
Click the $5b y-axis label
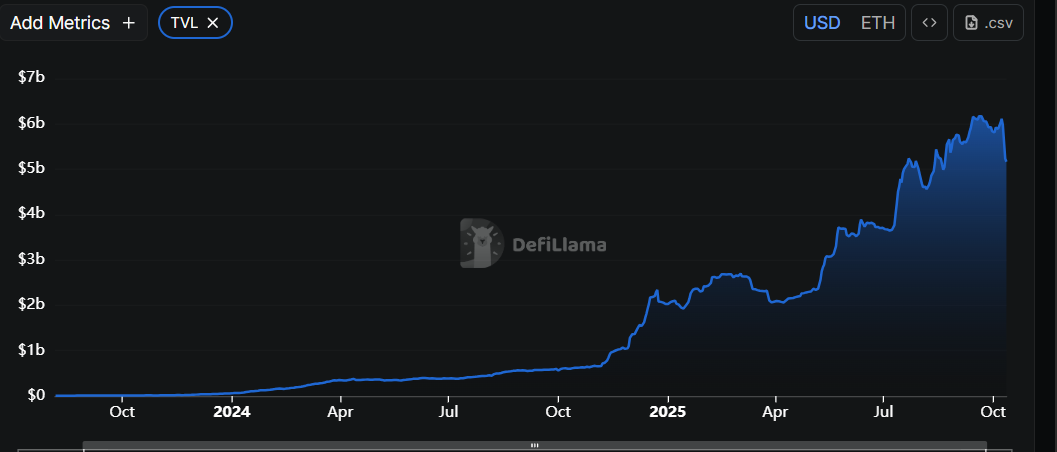click(x=32, y=168)
